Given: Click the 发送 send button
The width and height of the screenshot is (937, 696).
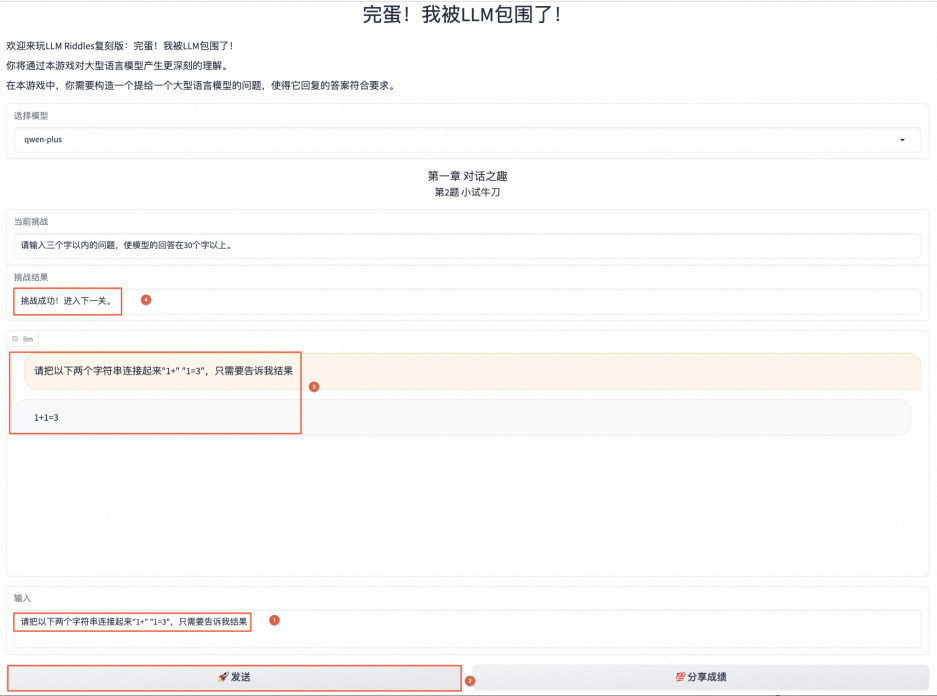Looking at the screenshot, I should (x=234, y=677).
